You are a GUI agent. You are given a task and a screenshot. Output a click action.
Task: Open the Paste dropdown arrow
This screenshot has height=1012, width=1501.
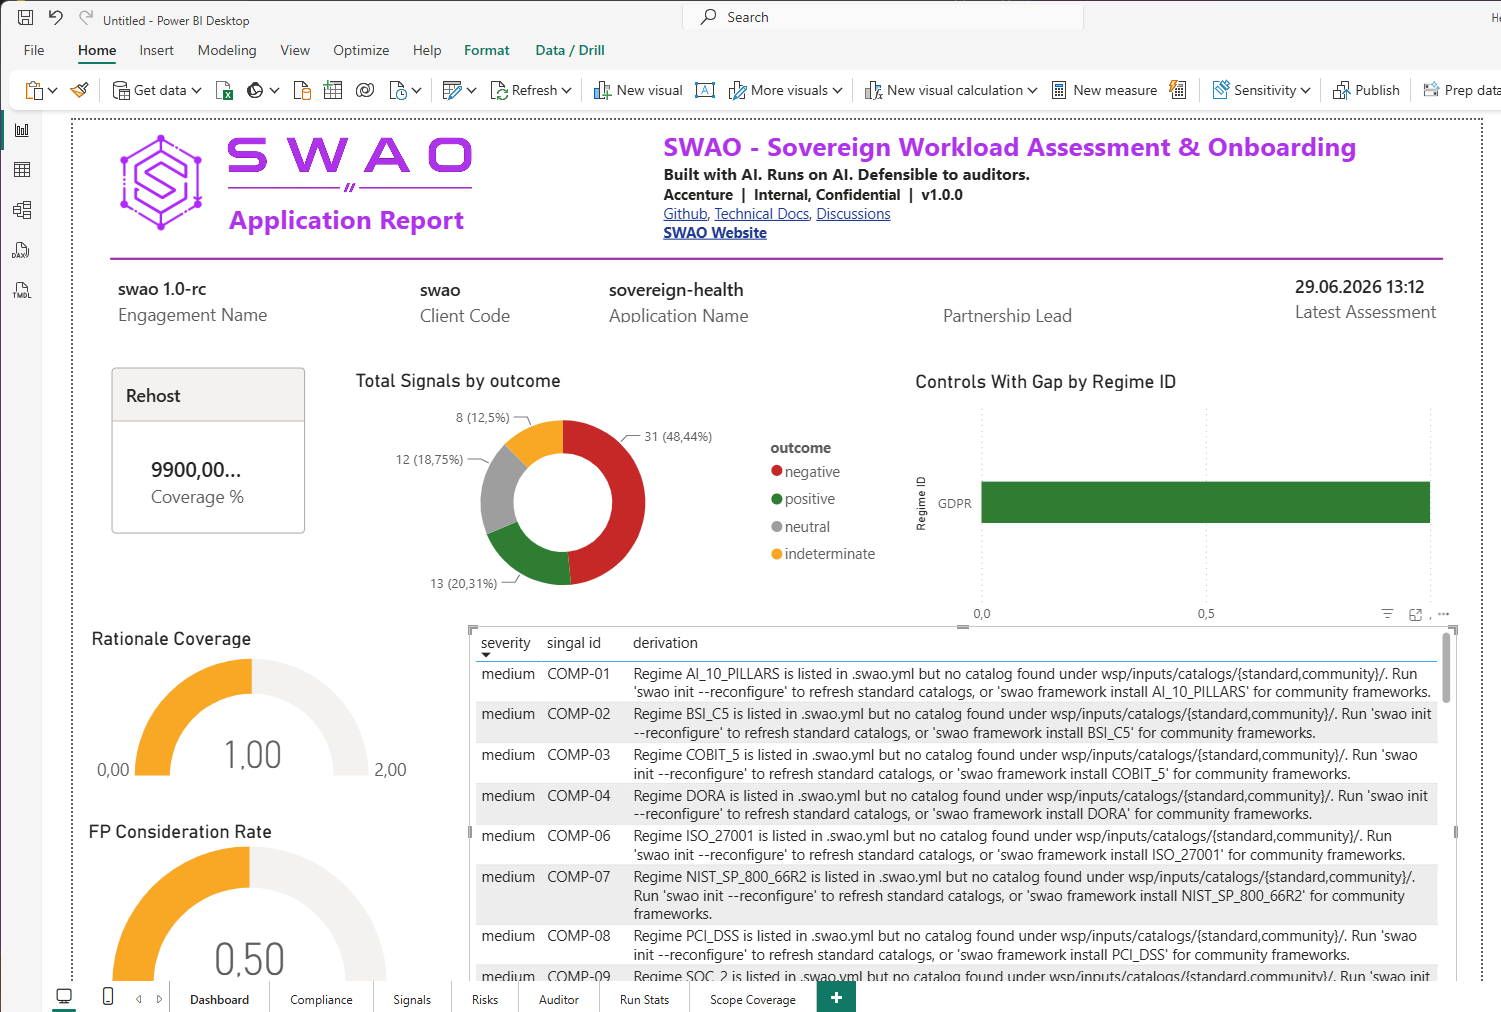coord(53,91)
